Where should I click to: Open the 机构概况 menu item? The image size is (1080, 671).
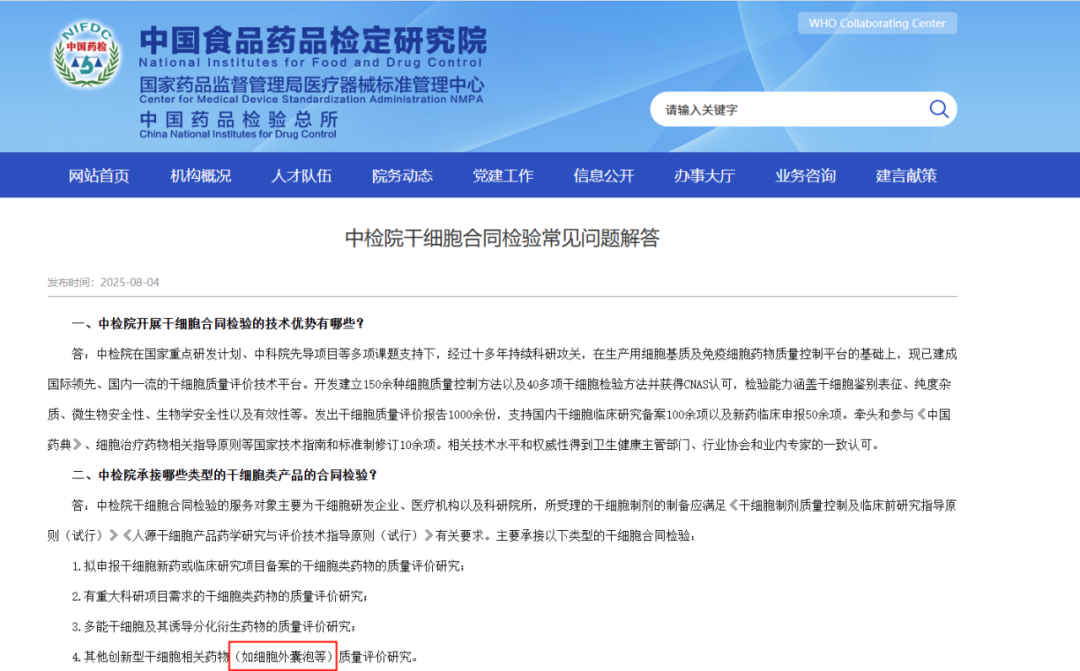click(200, 176)
